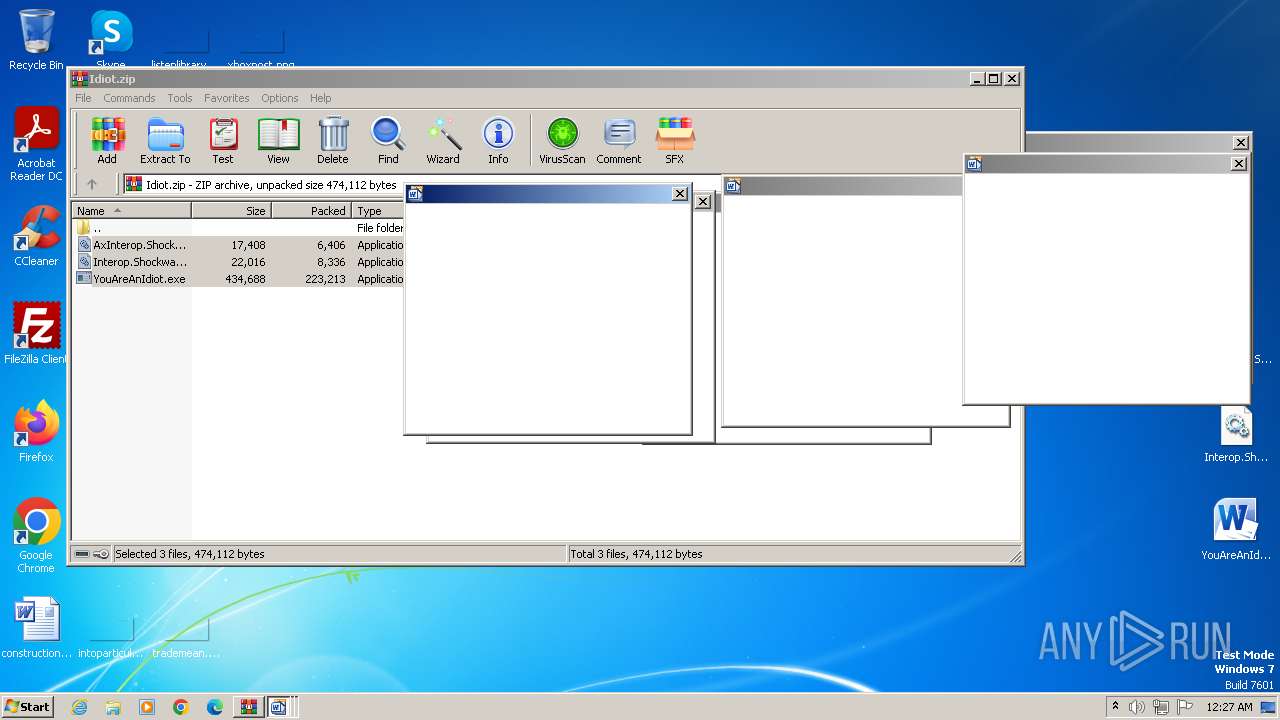Open the Options menu
The height and width of the screenshot is (720, 1280).
pyautogui.click(x=280, y=98)
